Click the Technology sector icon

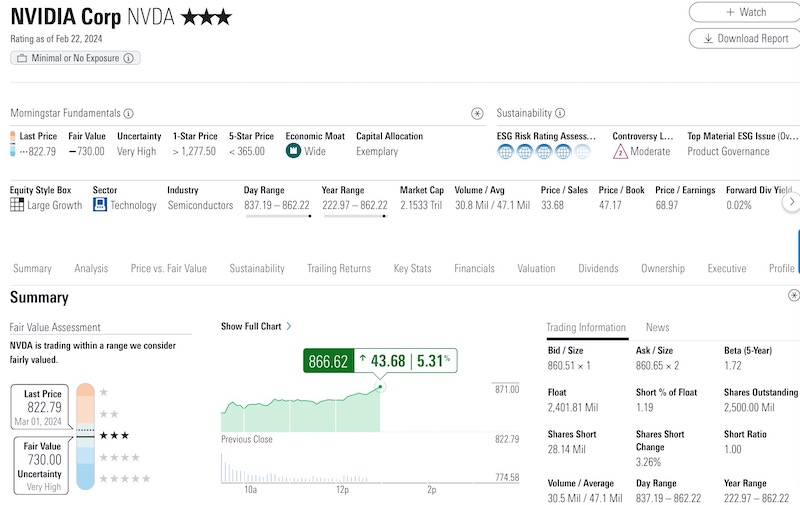(x=100, y=205)
